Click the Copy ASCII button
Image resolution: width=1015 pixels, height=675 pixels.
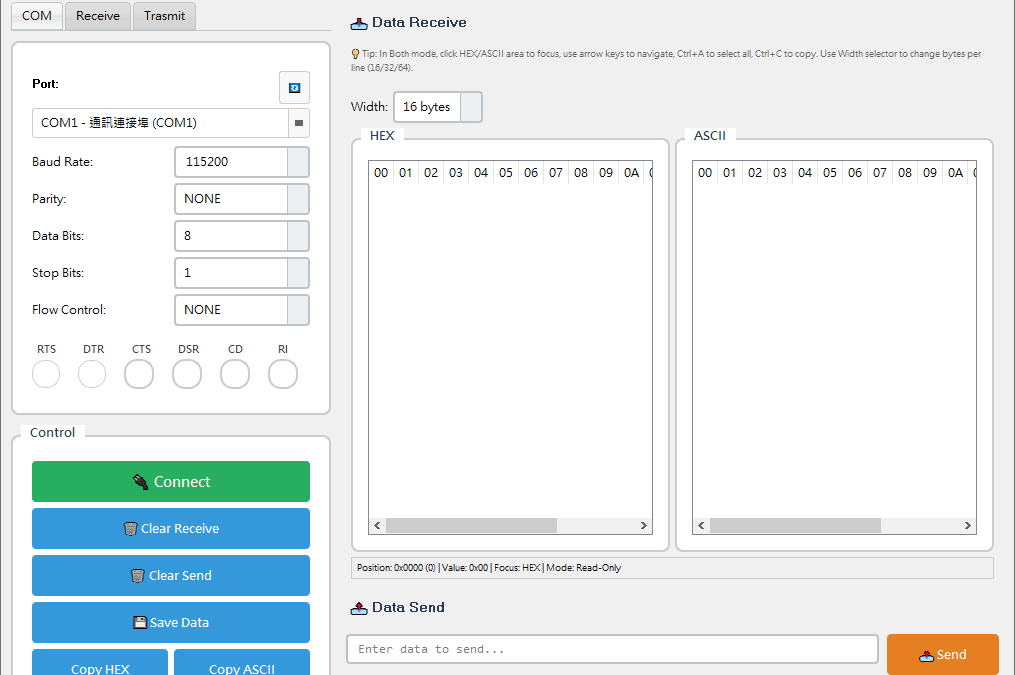242,664
